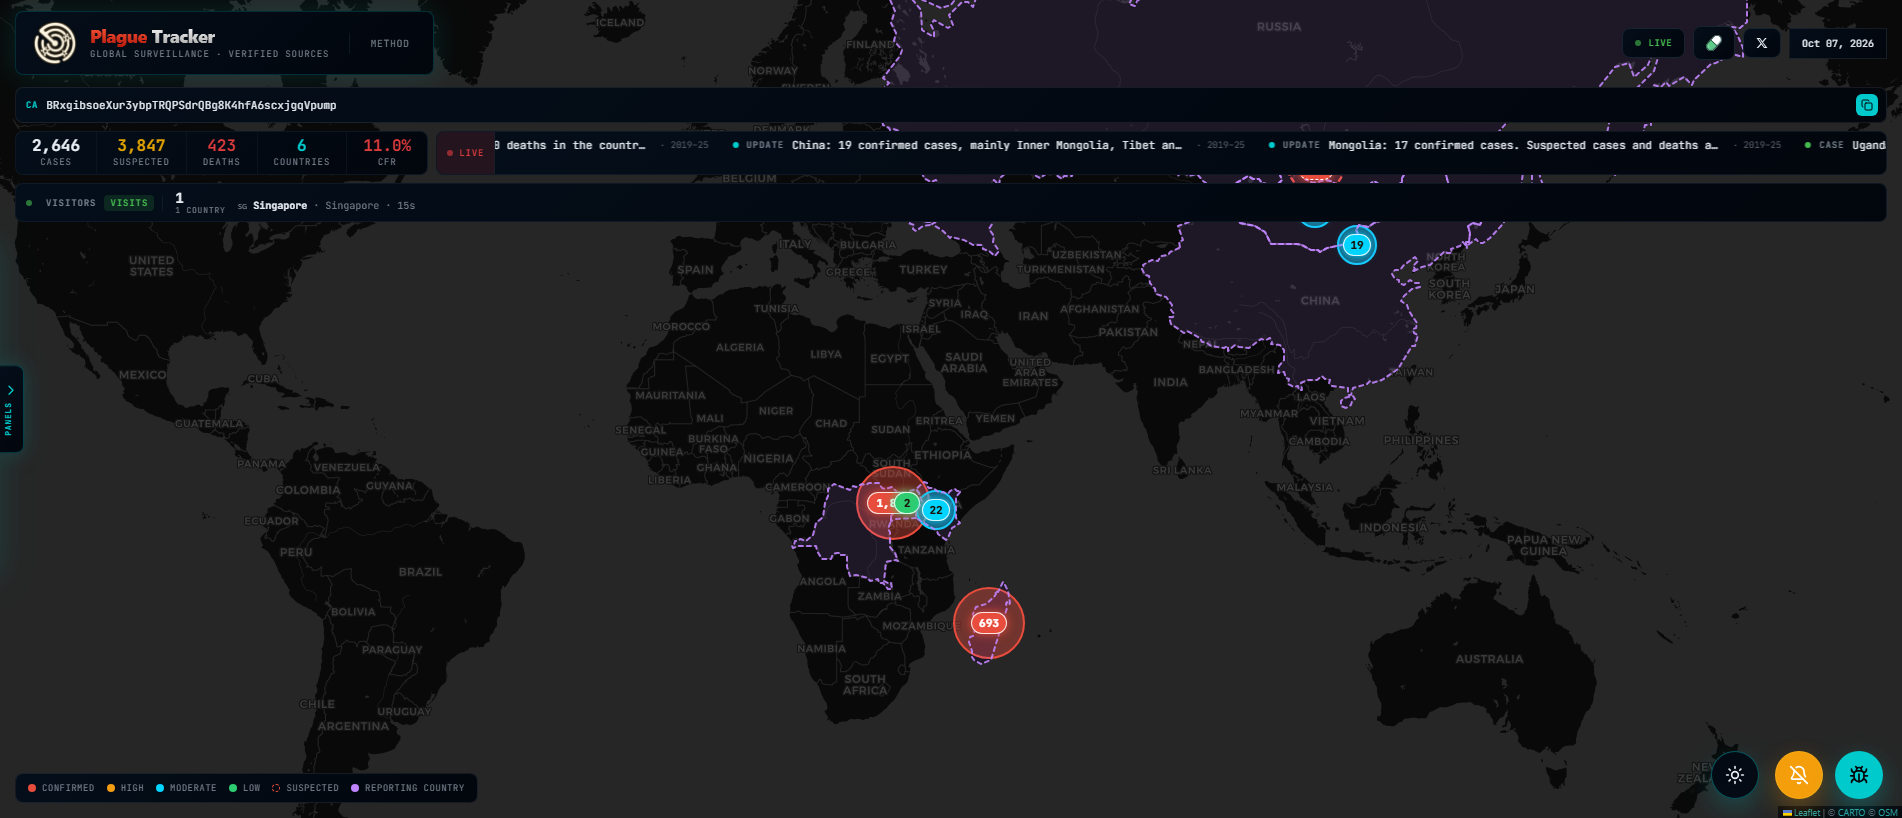Click the LOW legend entry
This screenshot has width=1902, height=818.
(244, 788)
